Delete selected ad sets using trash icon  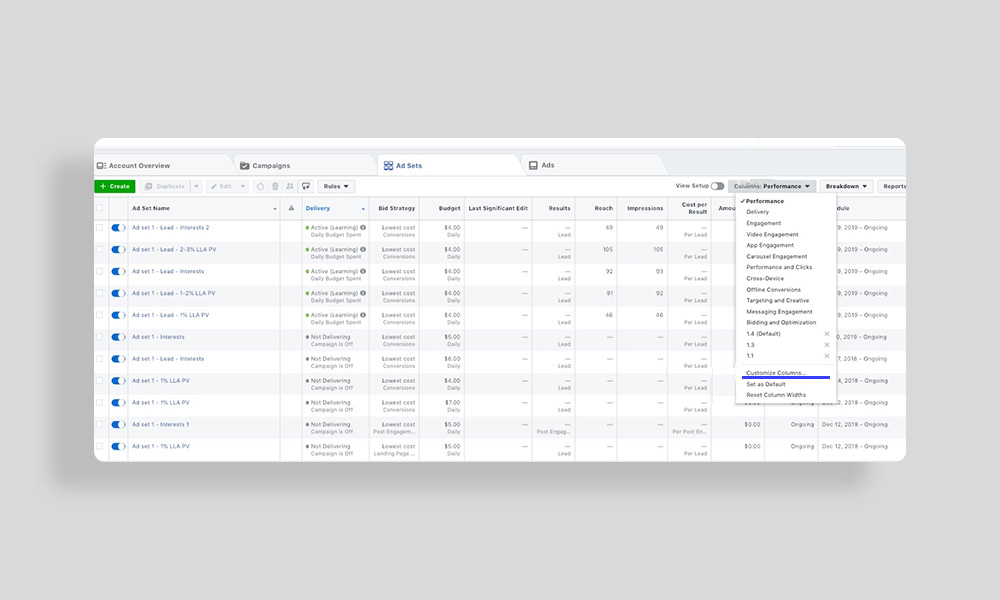tap(276, 186)
